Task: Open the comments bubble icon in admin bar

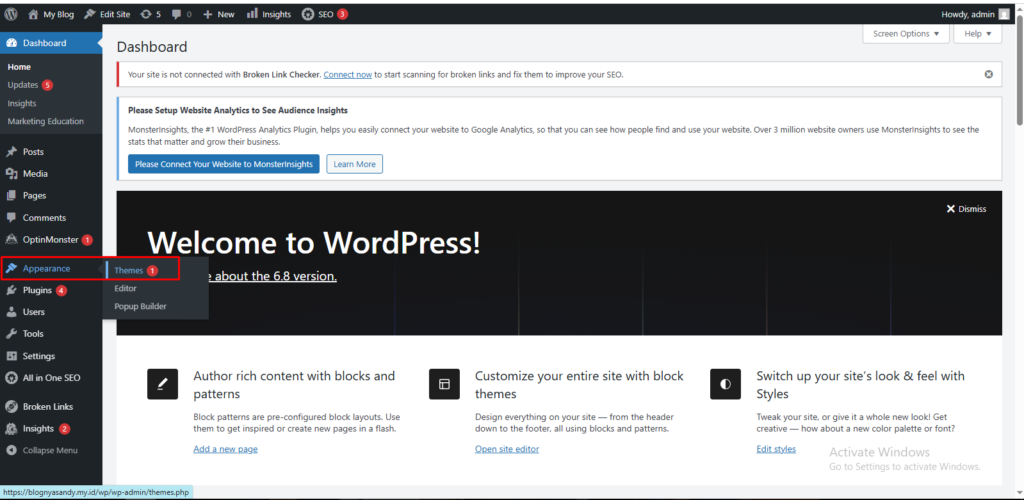Action: 176,14
